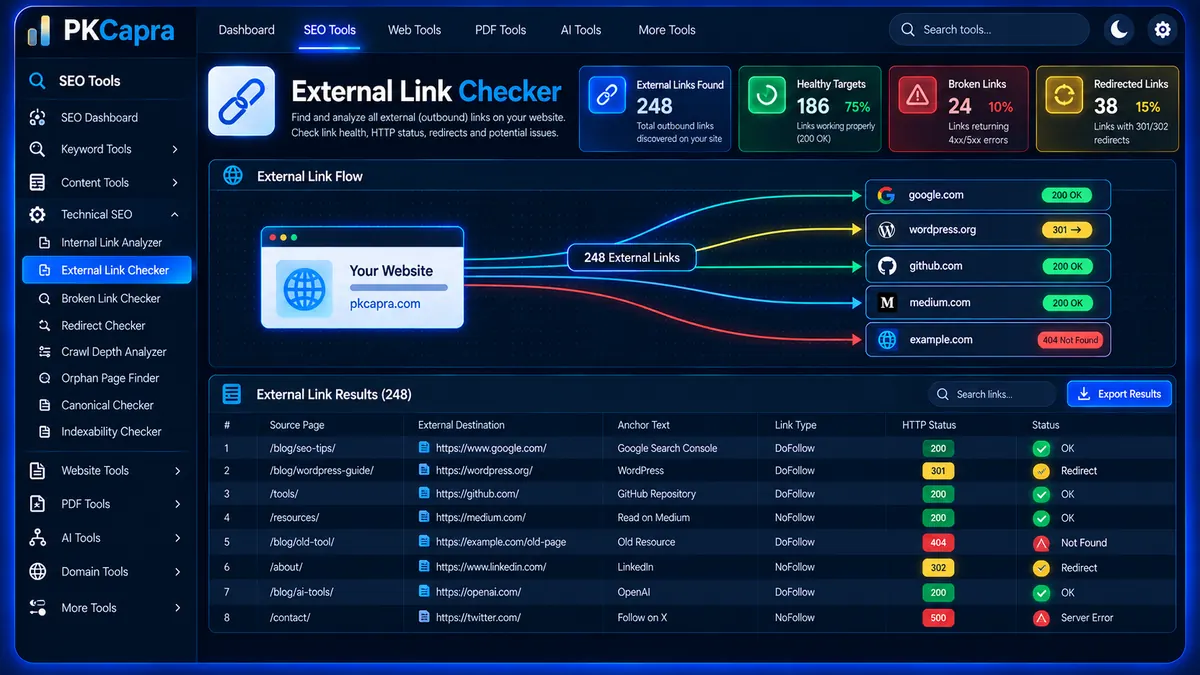Open Orphan Page Finder
This screenshot has height=675, width=1200.
pyautogui.click(x=110, y=378)
